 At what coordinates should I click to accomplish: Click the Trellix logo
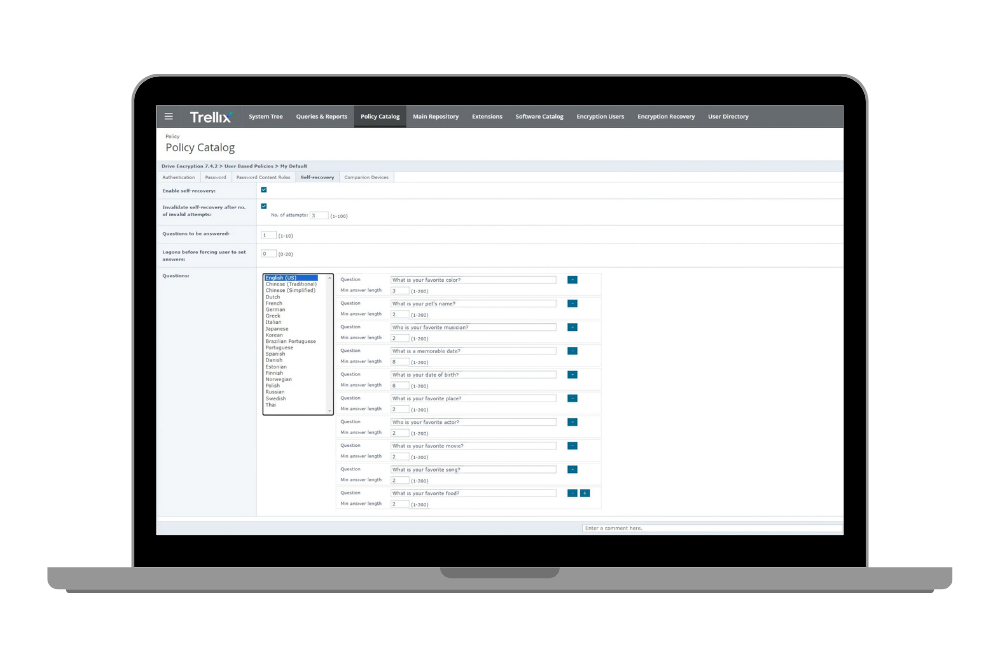point(210,117)
